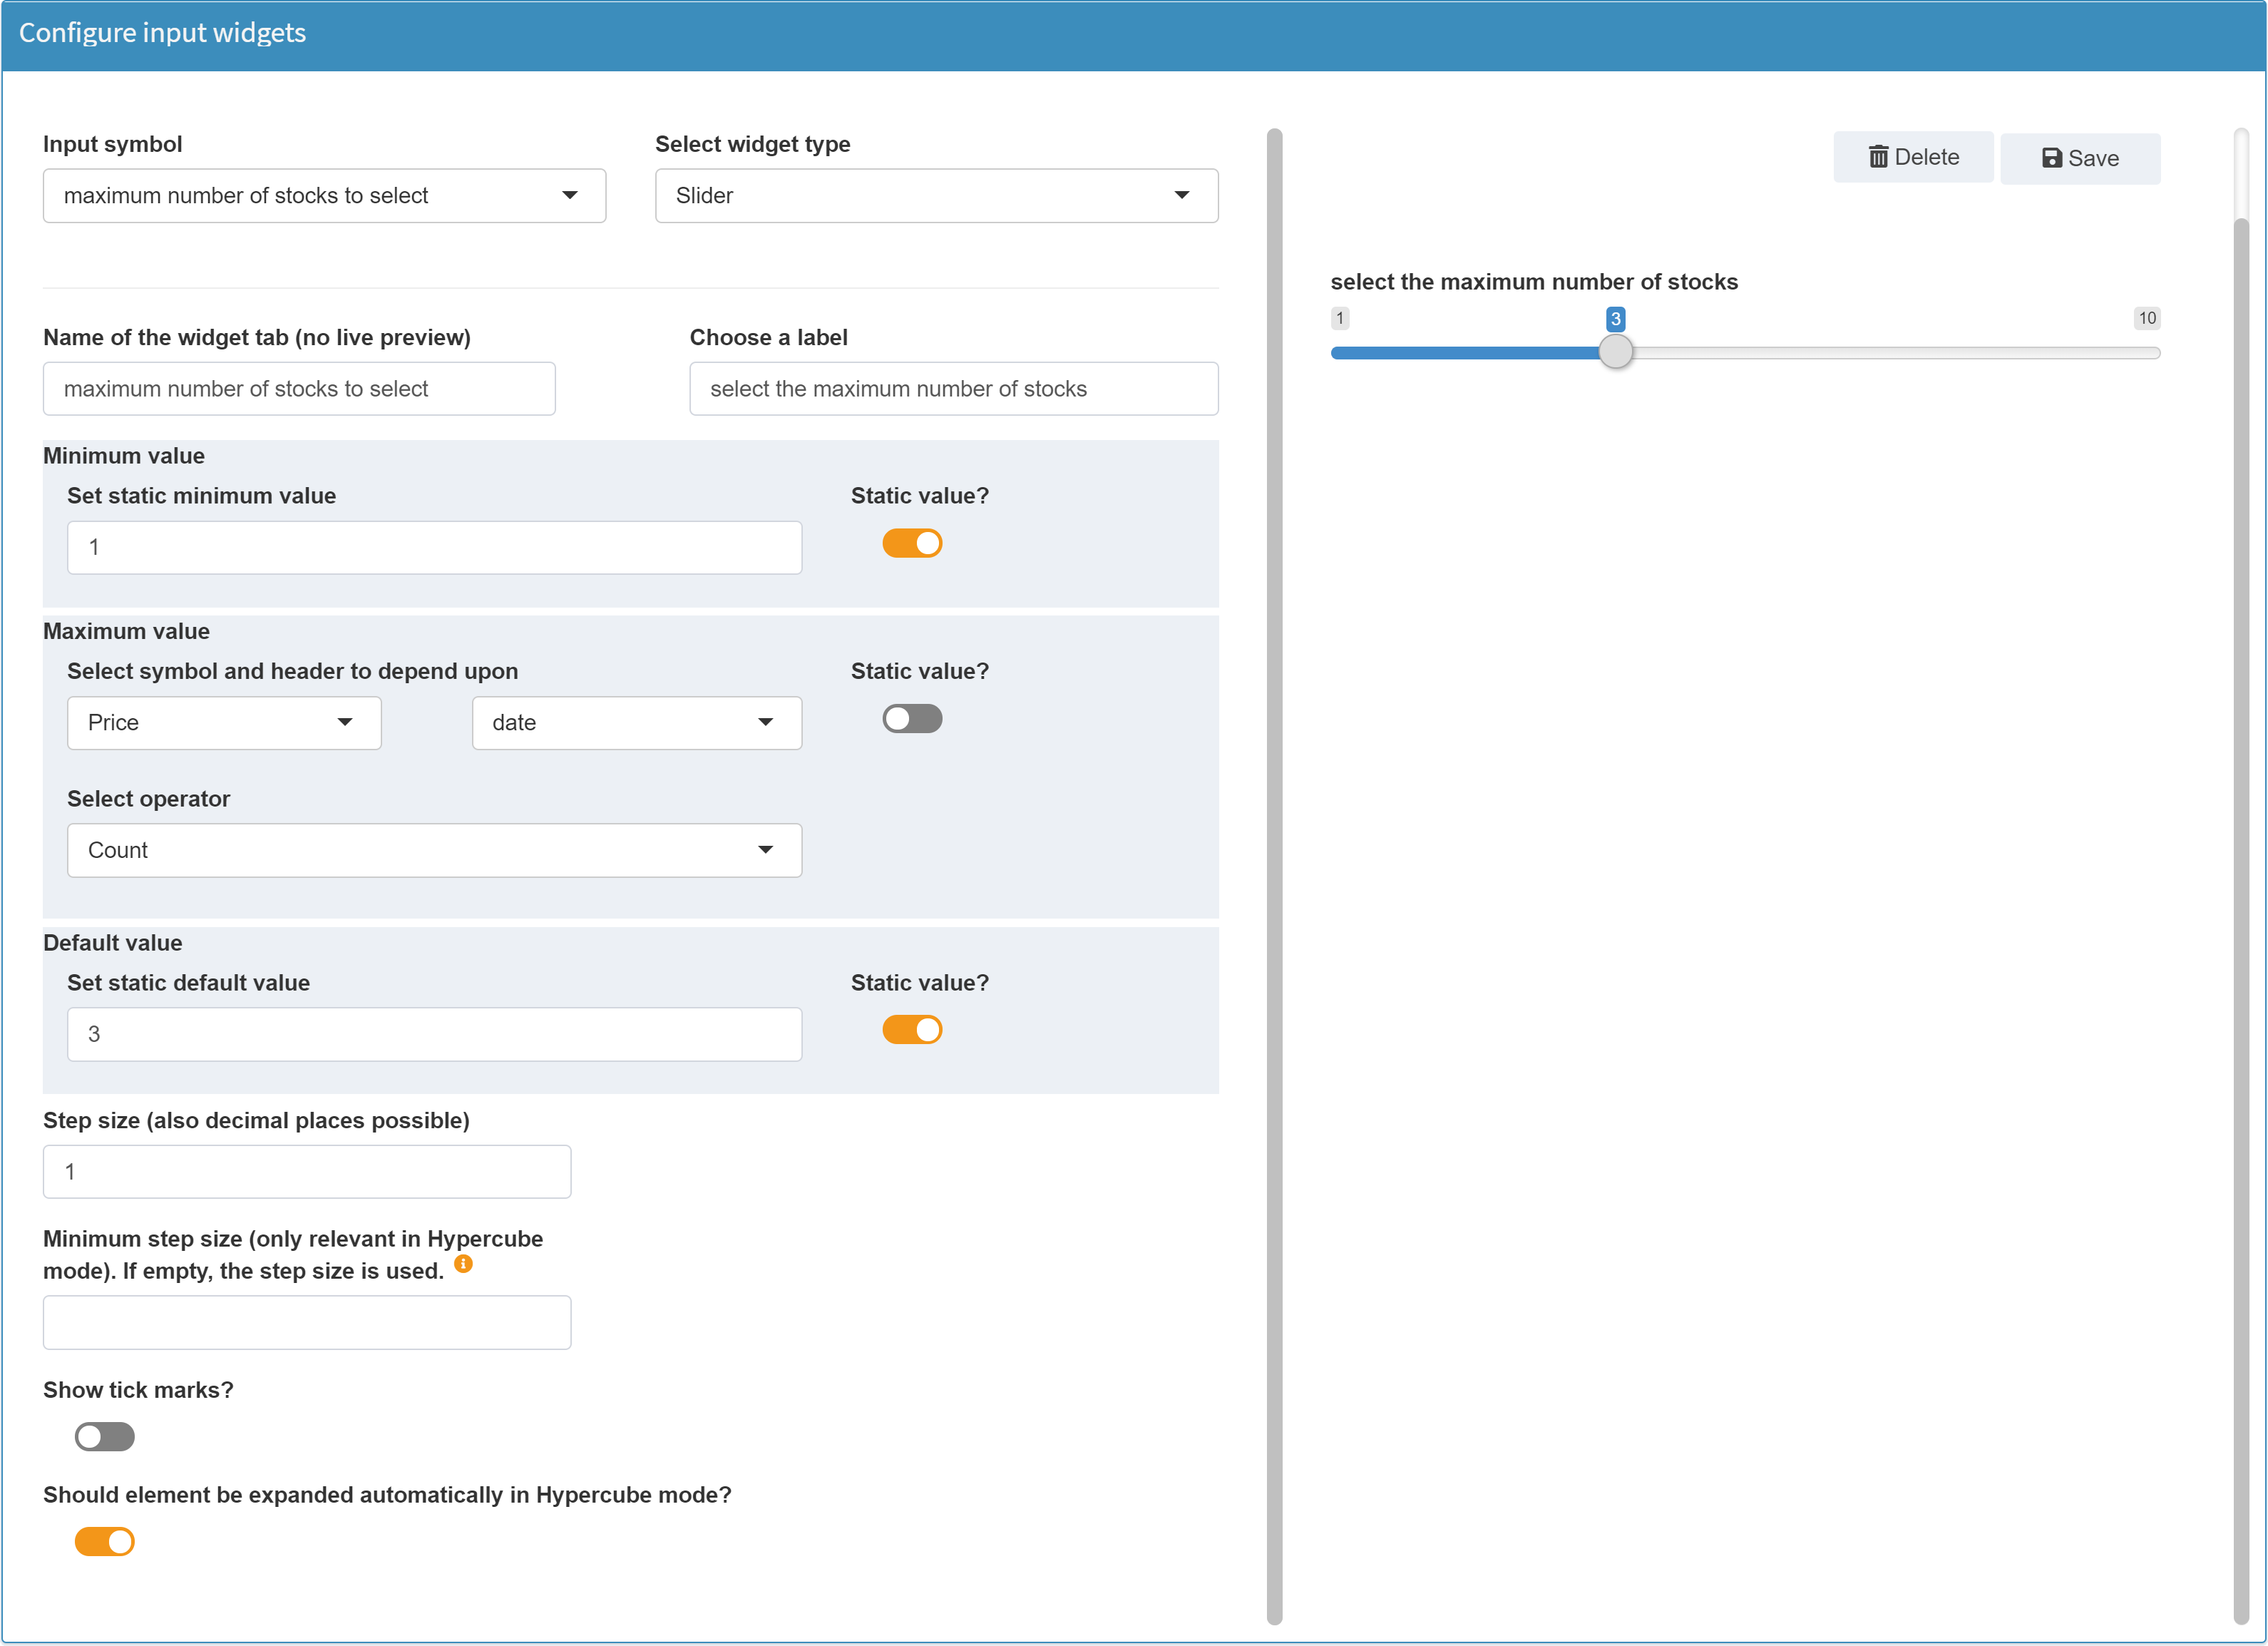
Task: Click the static minimum value field
Action: 434,548
